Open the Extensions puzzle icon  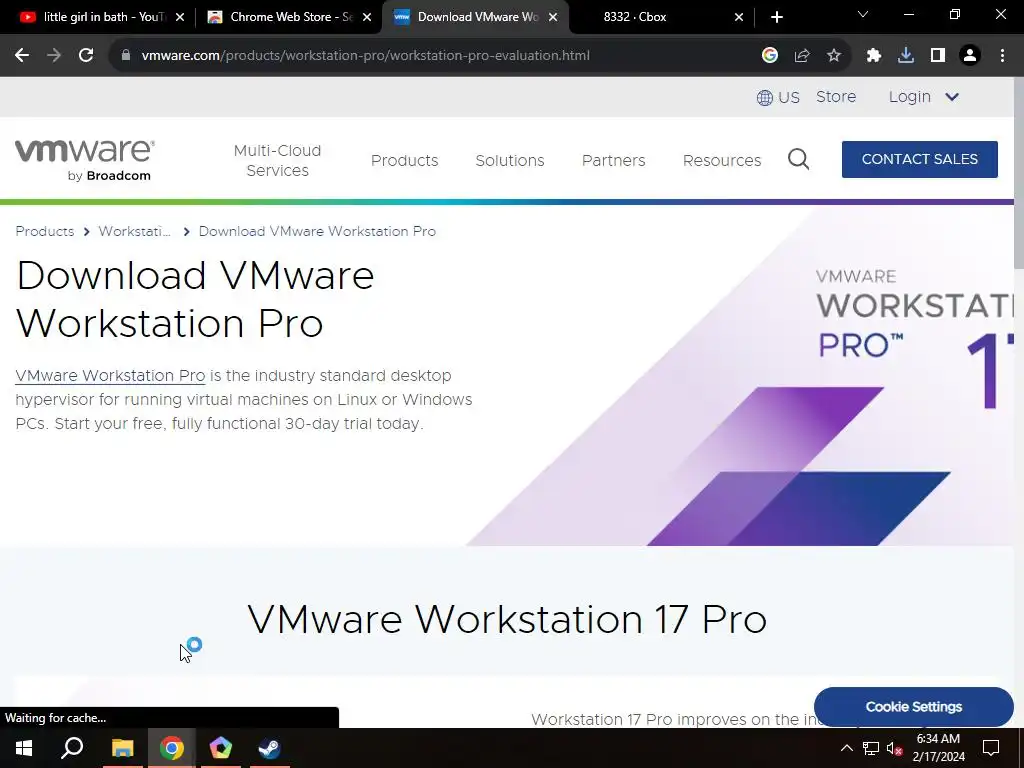pos(874,56)
